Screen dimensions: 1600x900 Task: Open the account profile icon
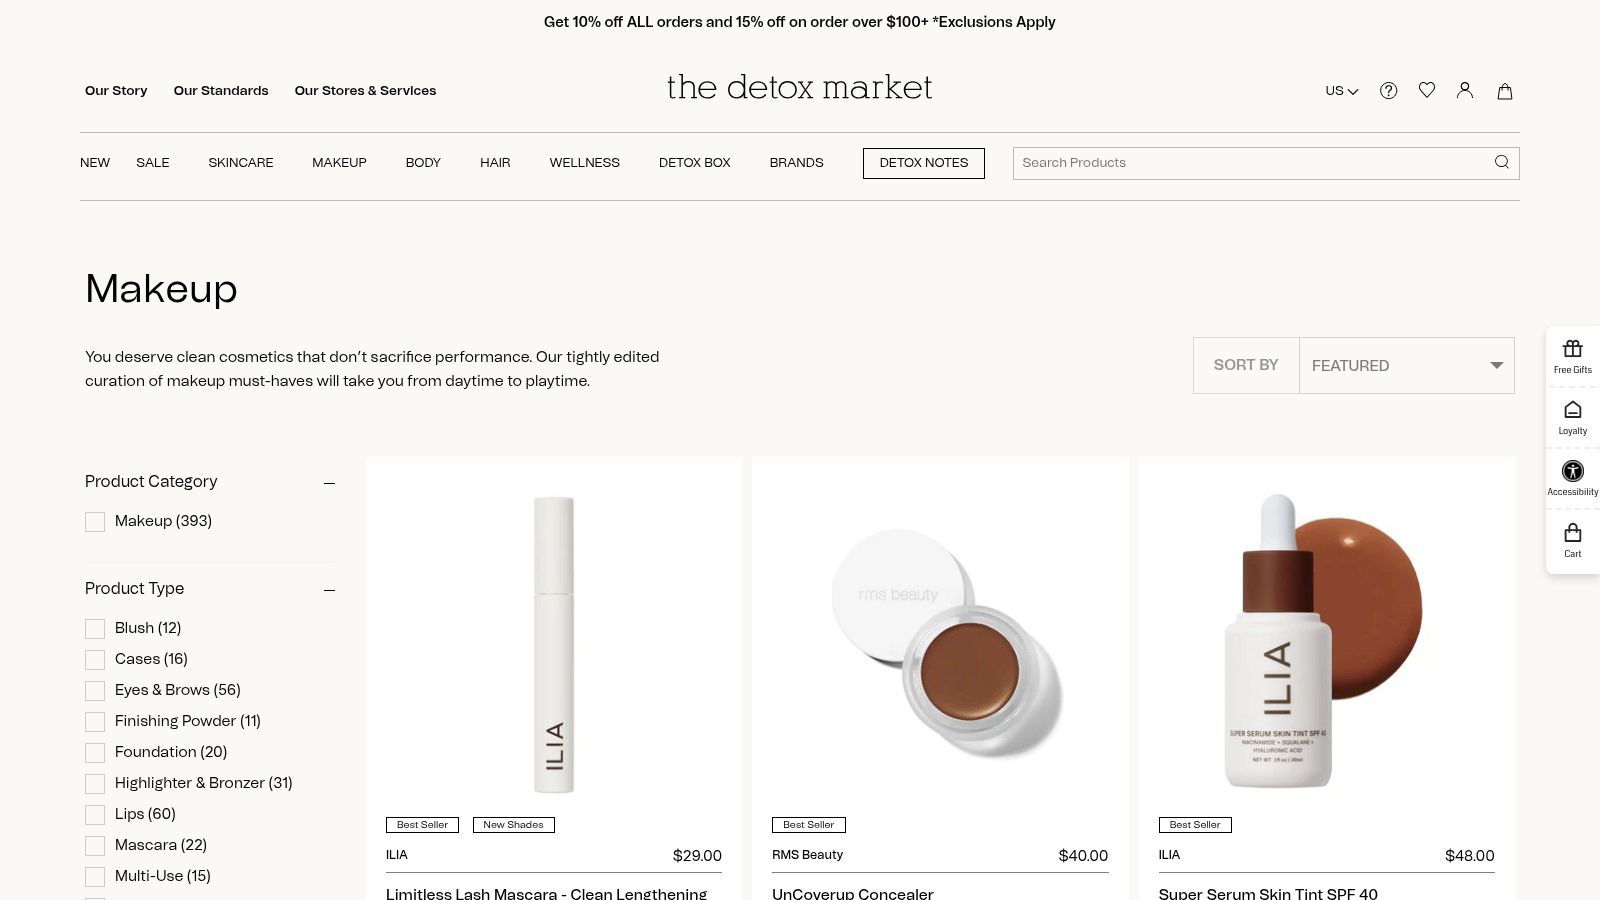[1465, 90]
